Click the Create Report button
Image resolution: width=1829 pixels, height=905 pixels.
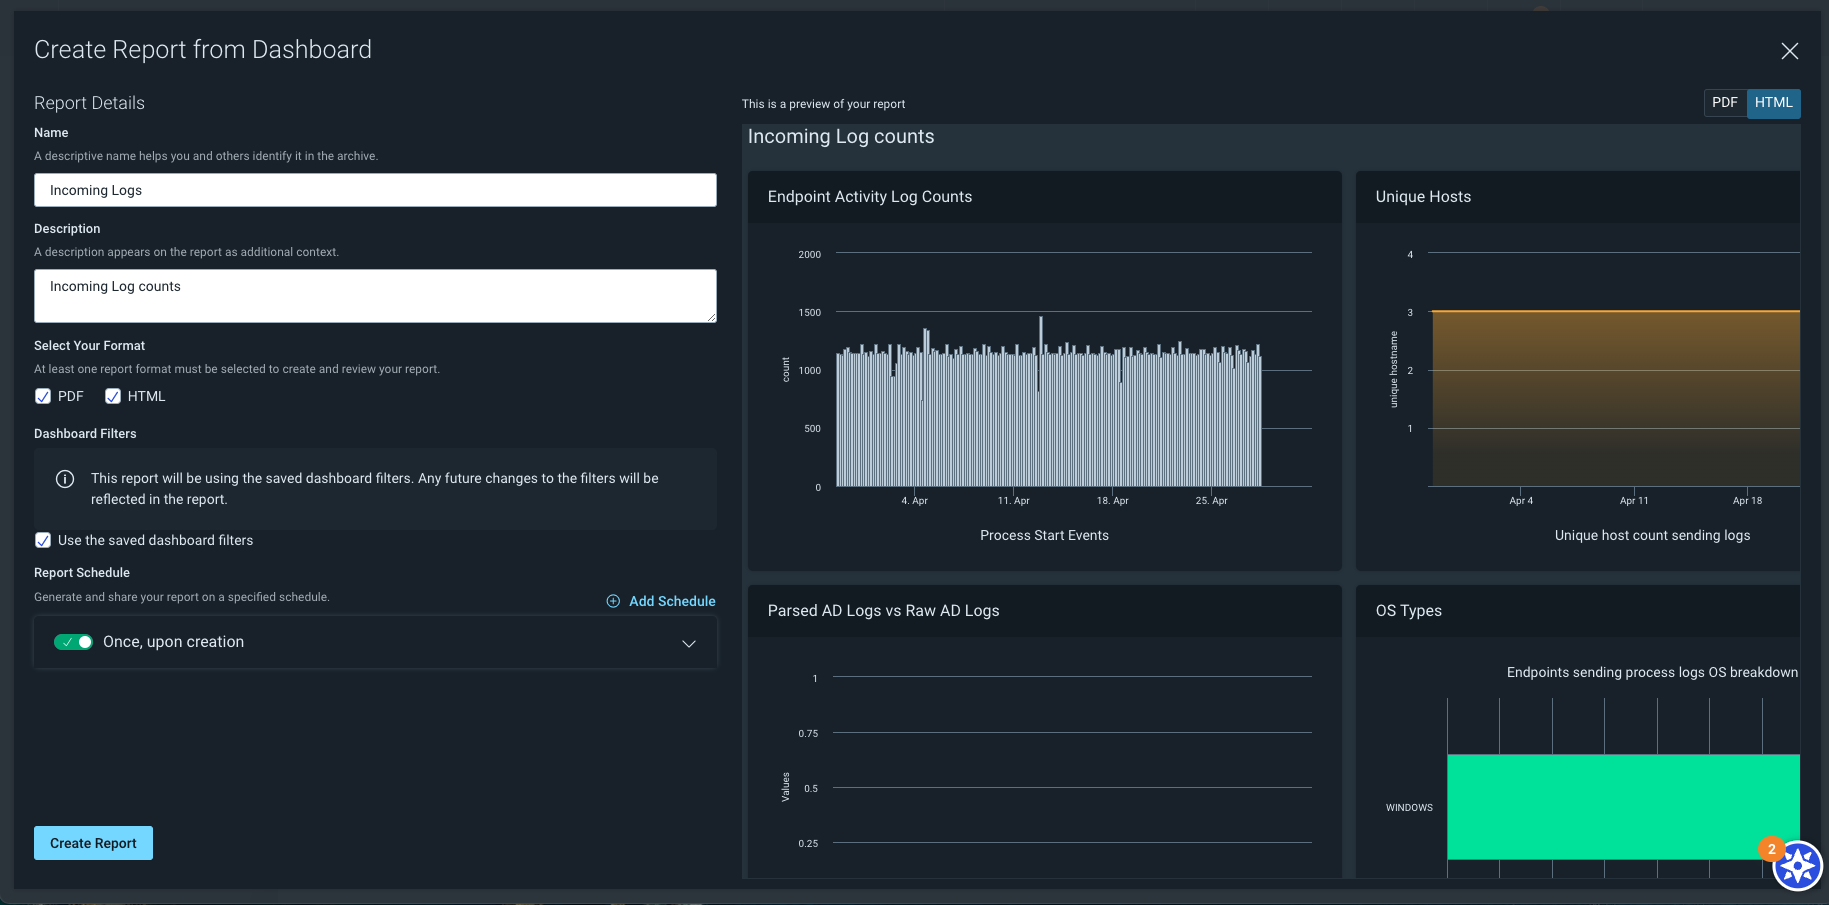(x=93, y=843)
